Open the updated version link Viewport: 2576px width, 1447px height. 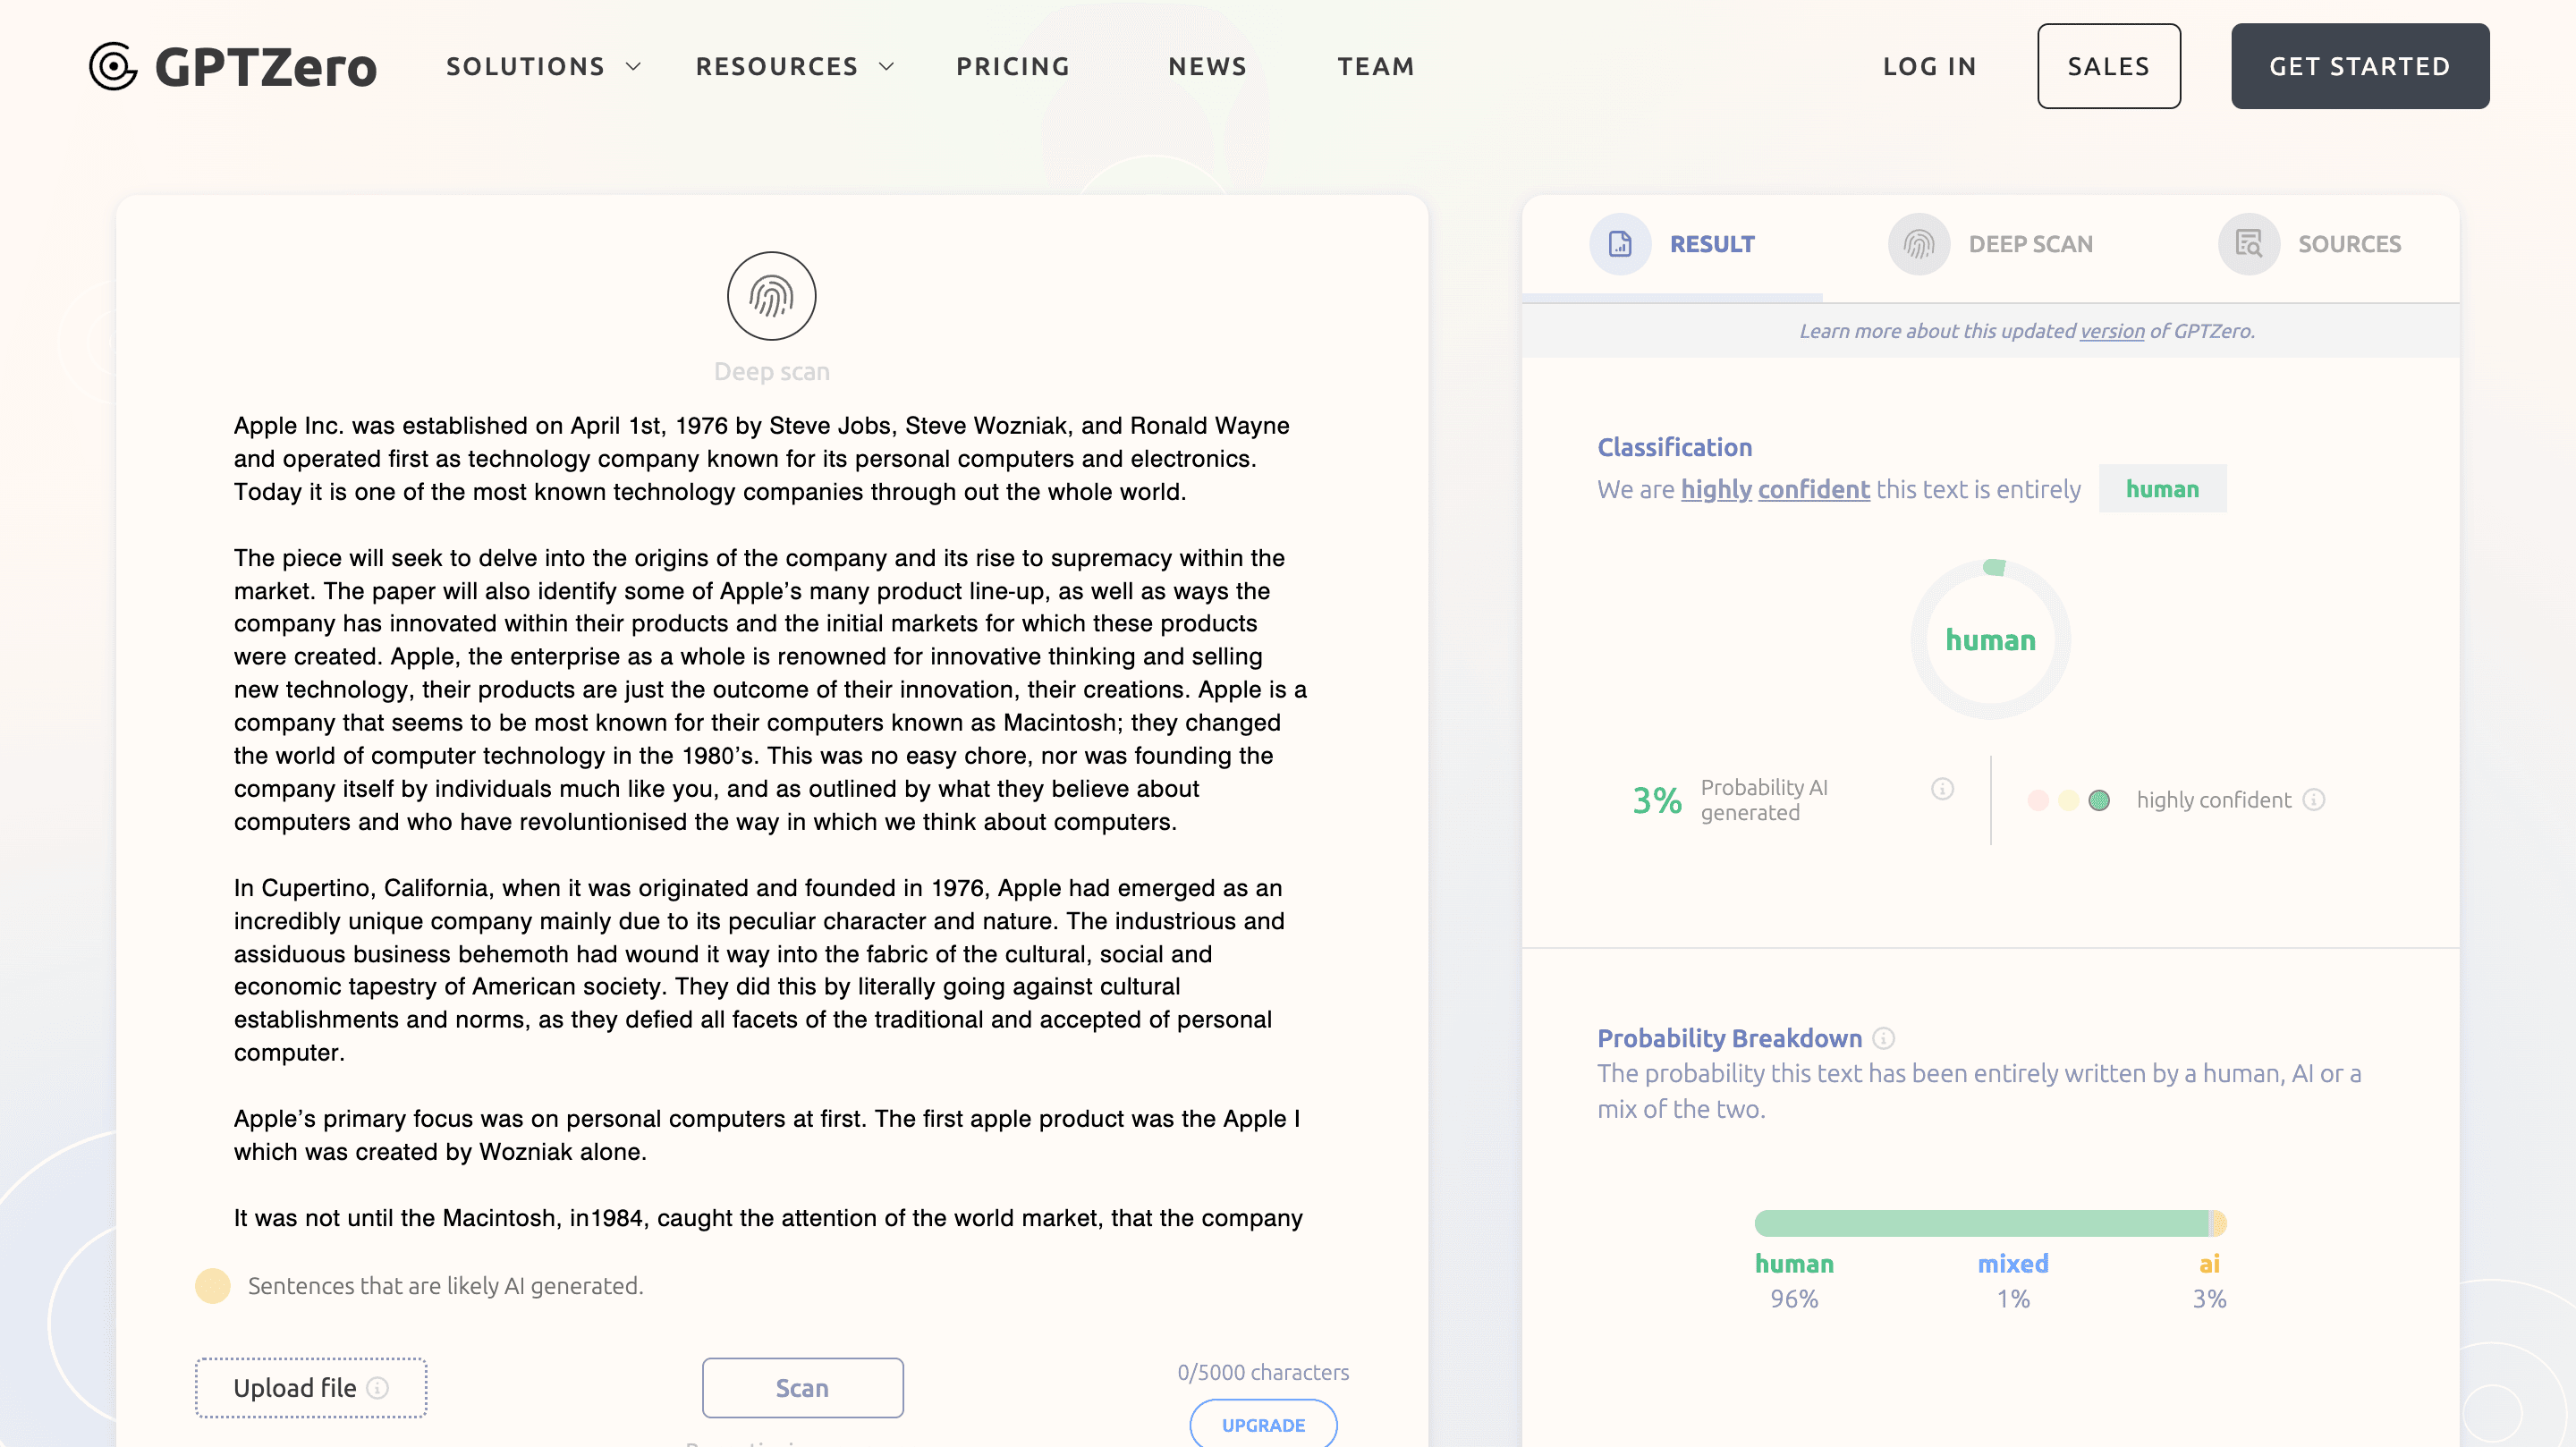[x=2111, y=331]
